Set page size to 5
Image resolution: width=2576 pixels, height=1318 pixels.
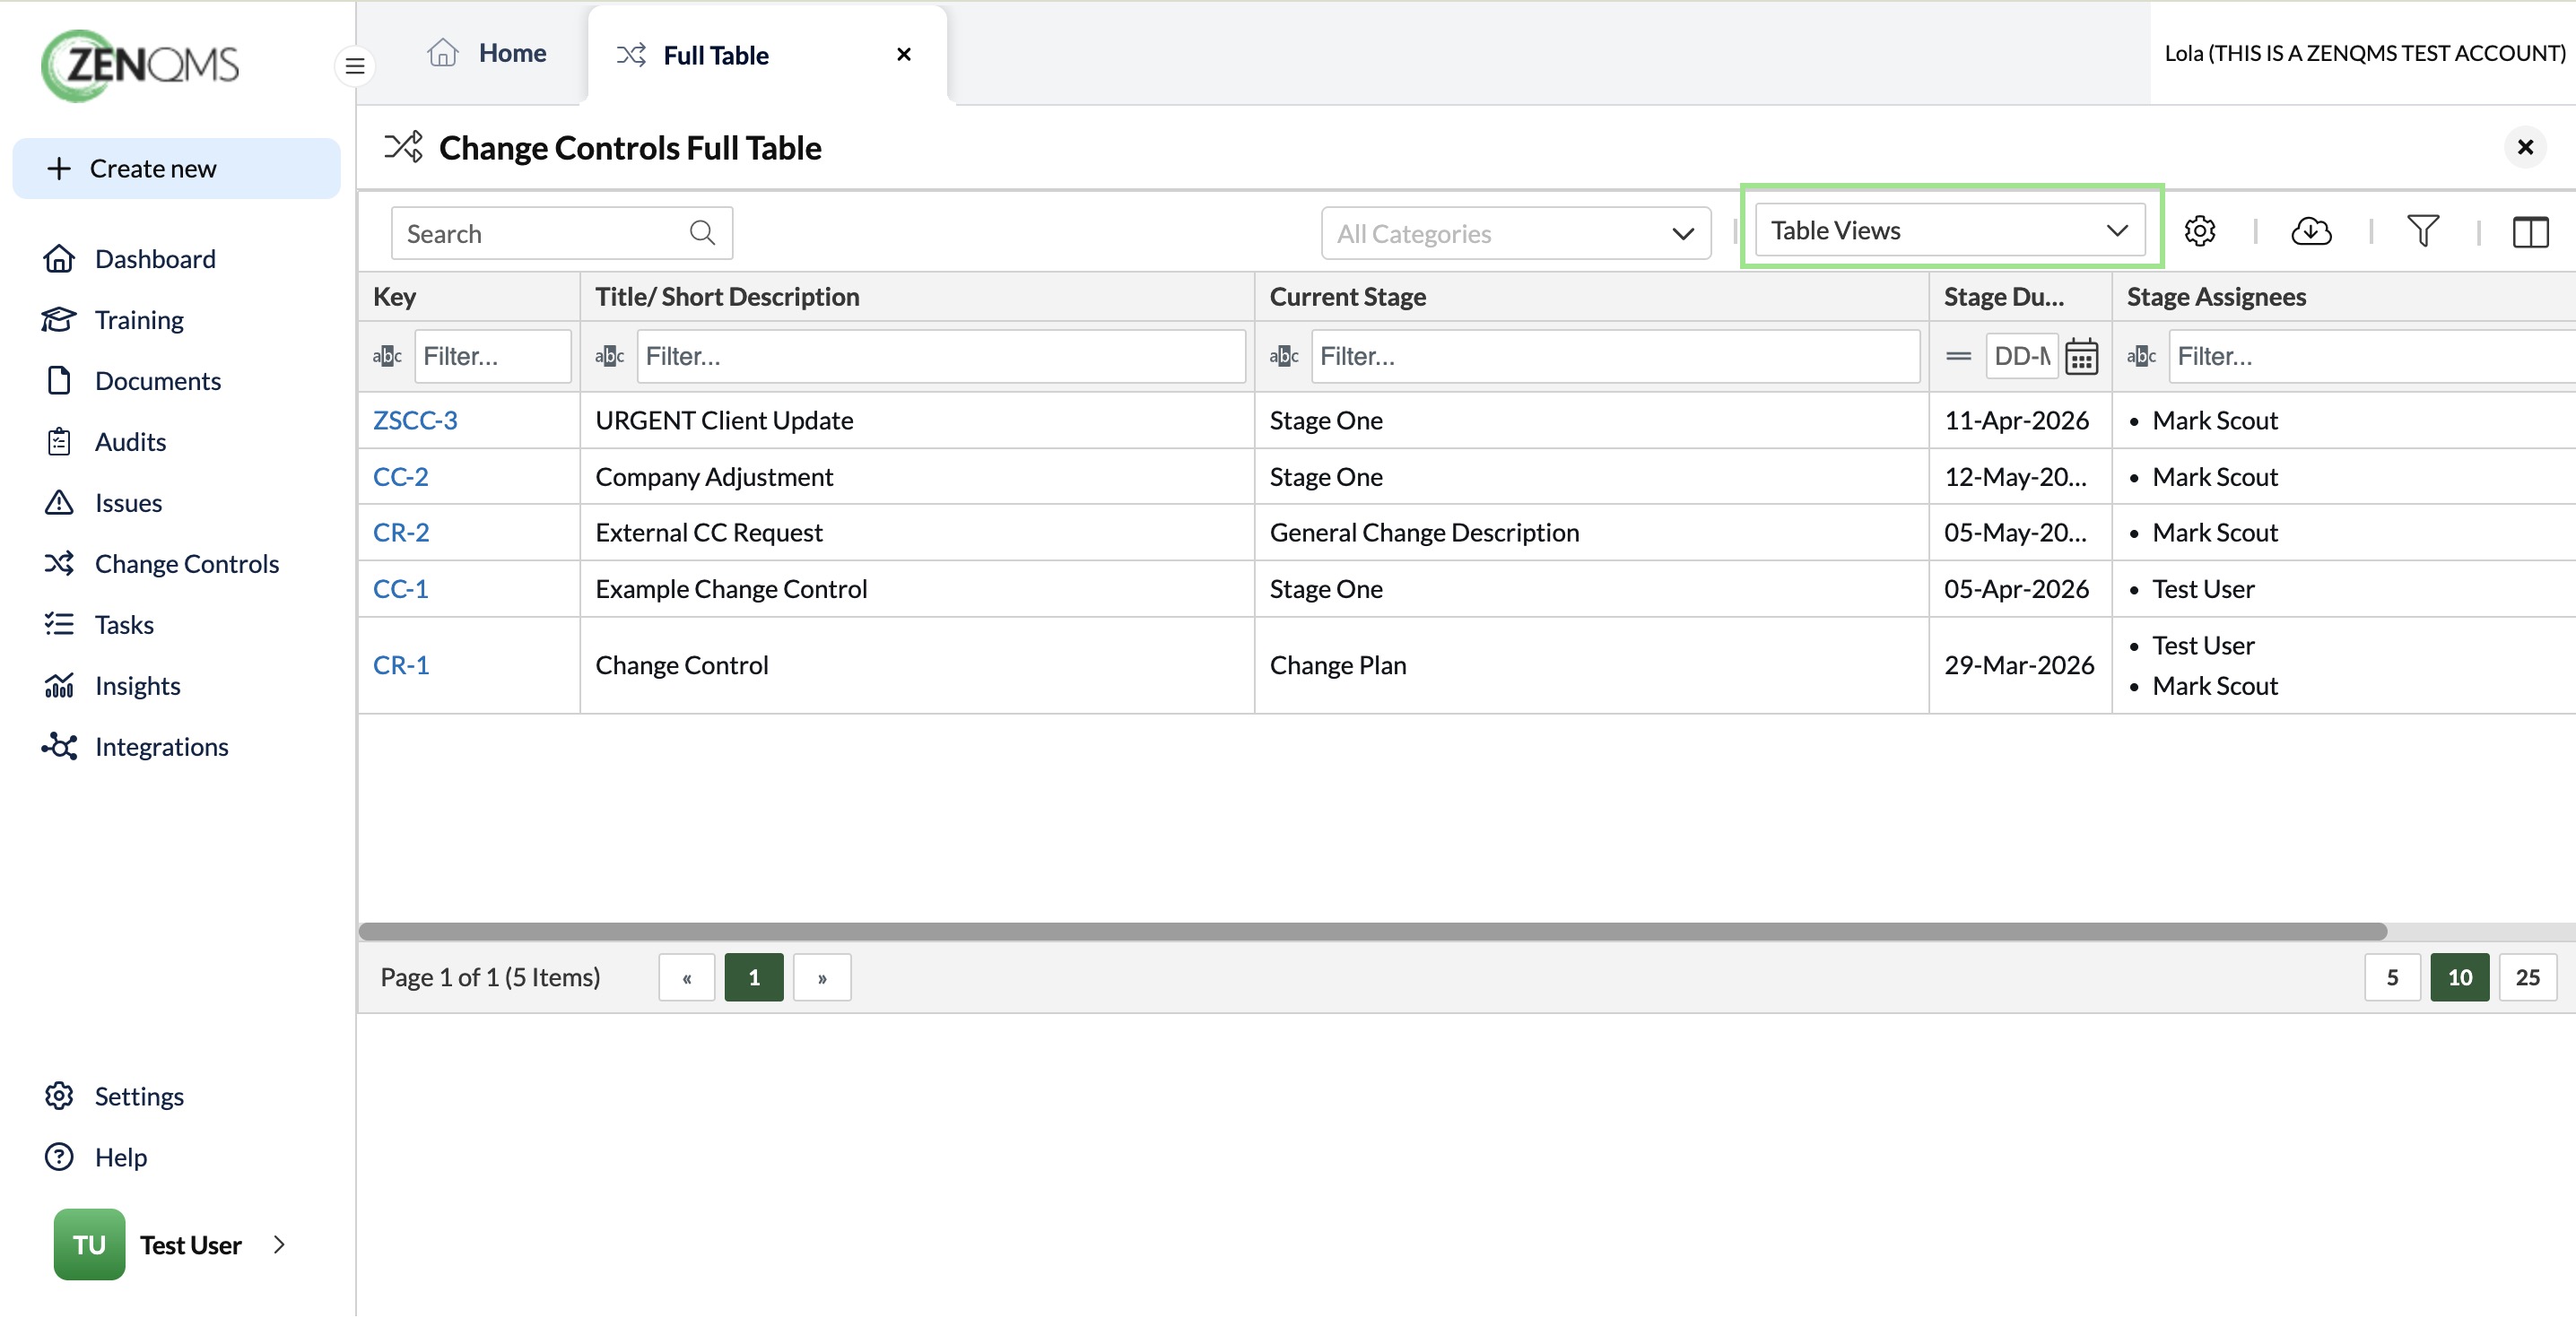point(2391,977)
